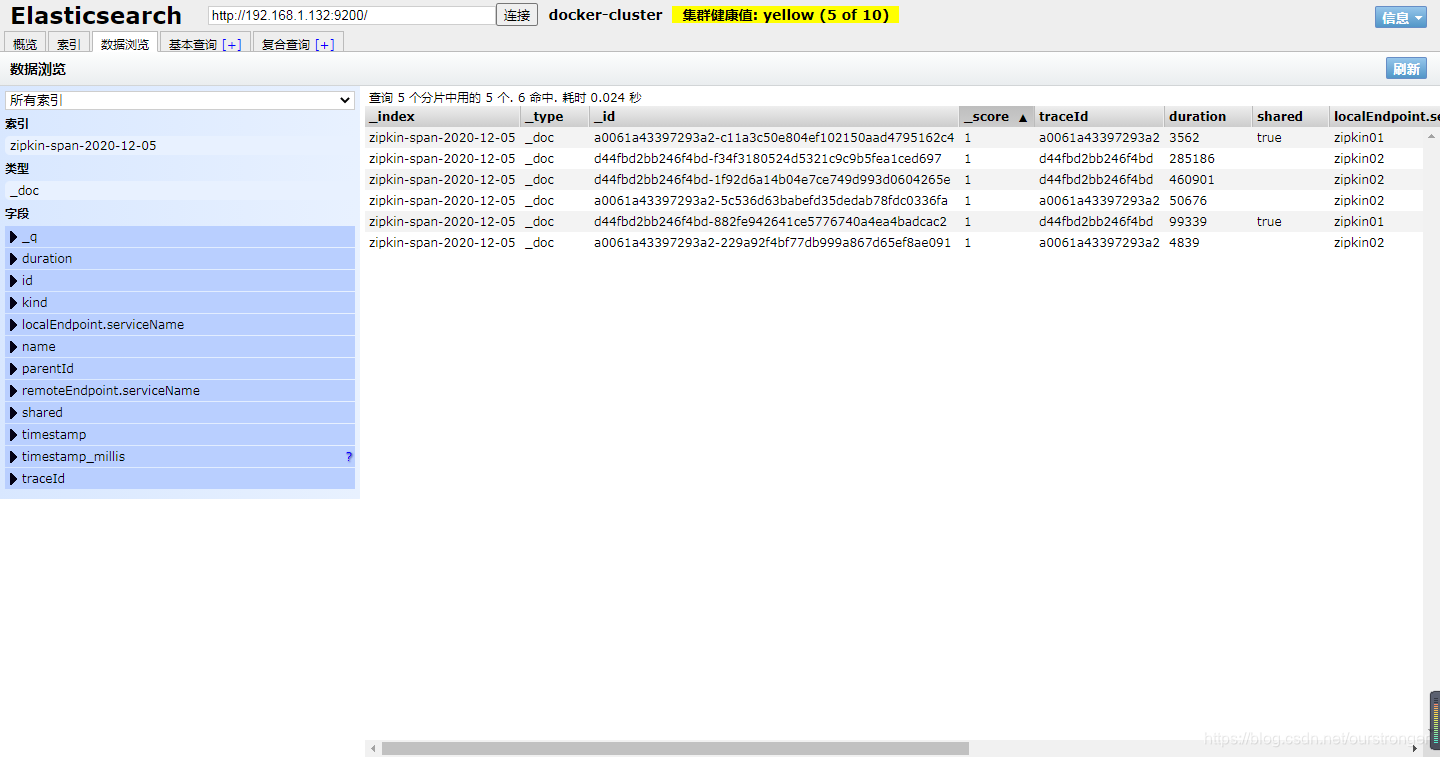Expand the shared field filter
The image size is (1440, 757).
(180, 413)
